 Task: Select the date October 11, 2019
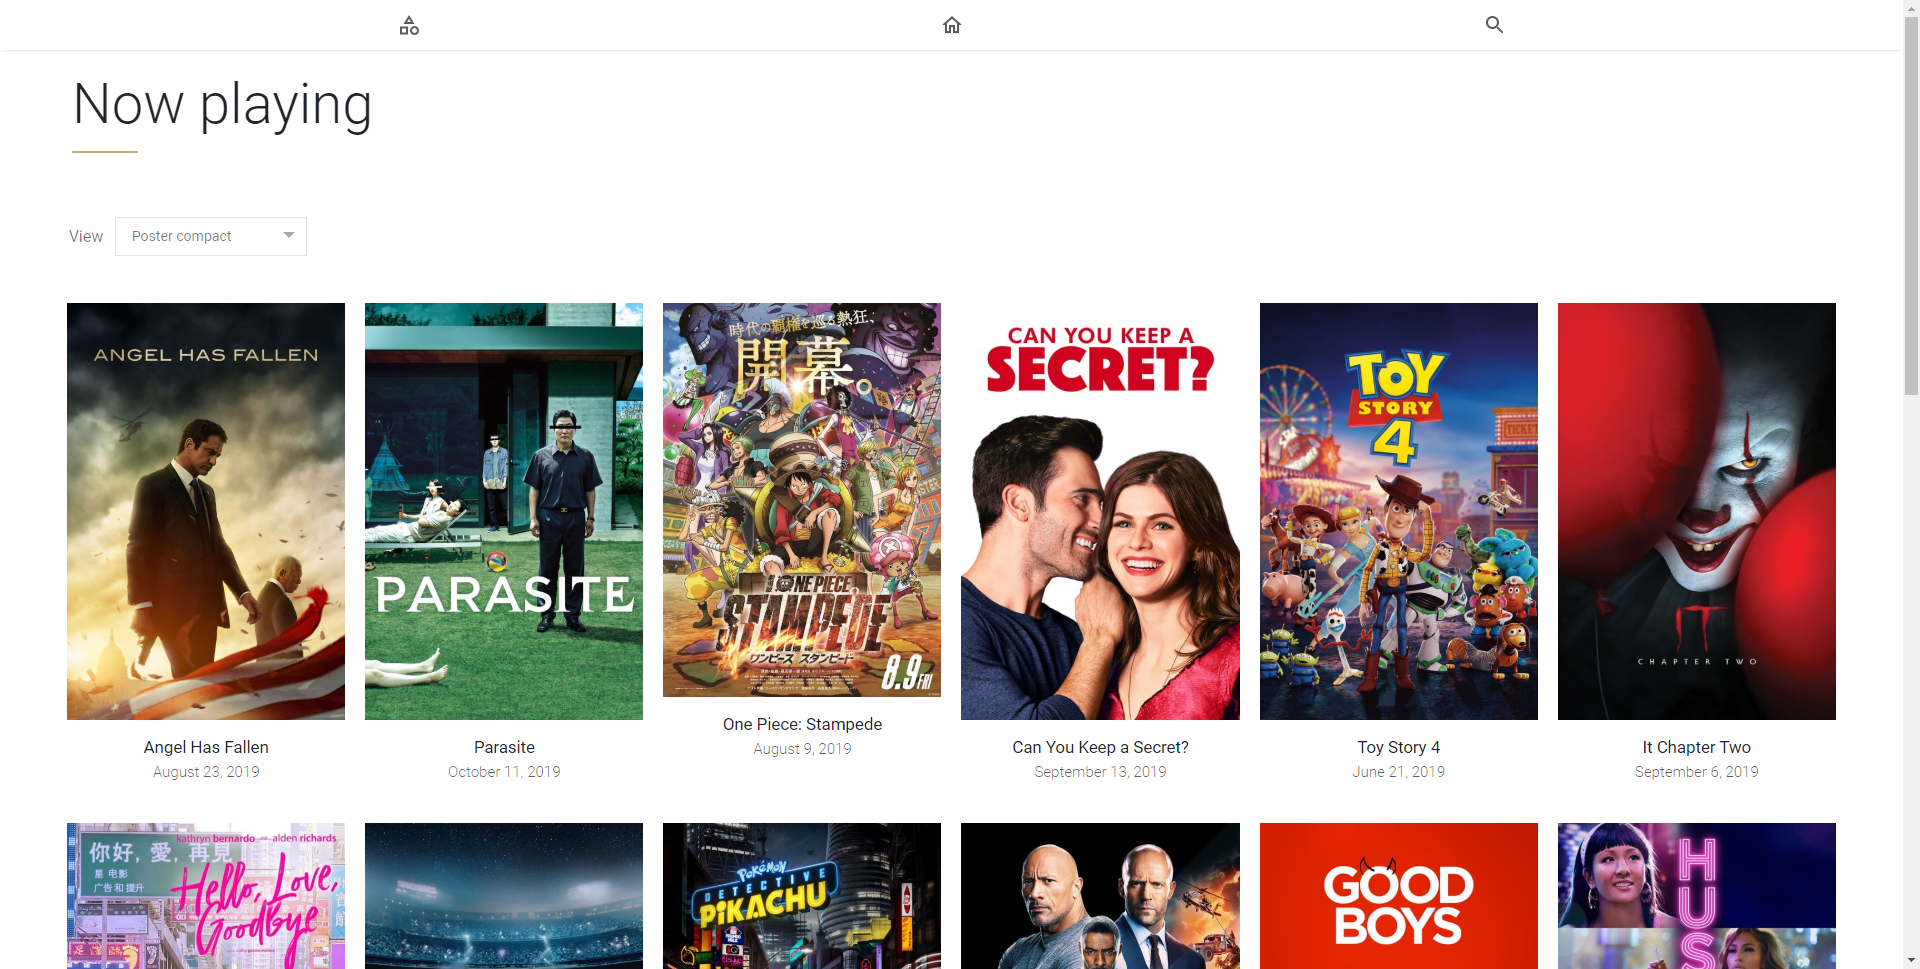504,772
